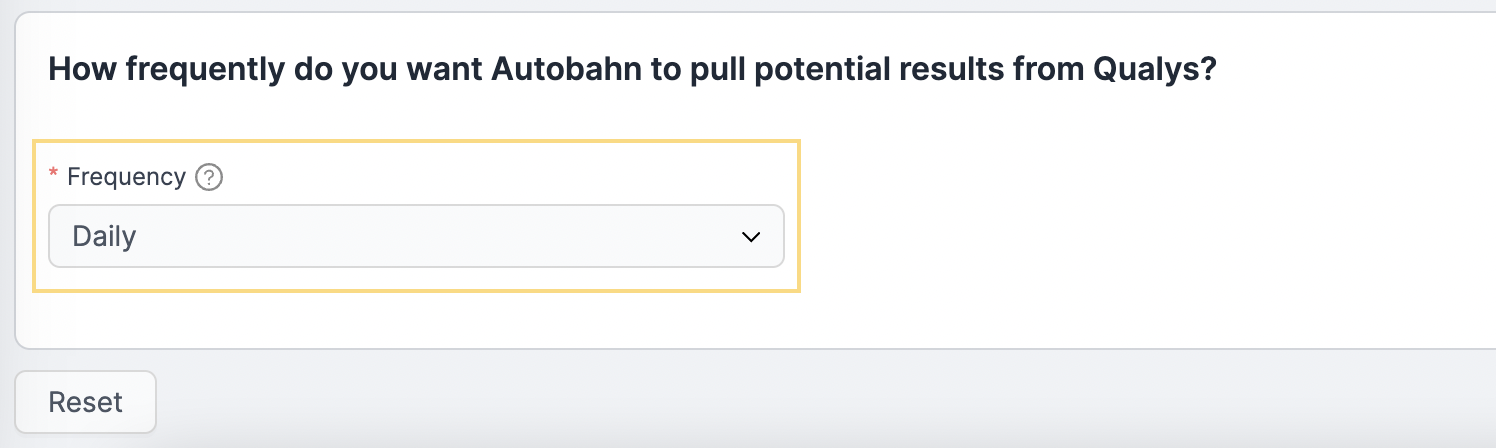Change pull frequency from Daily
1496x448 pixels.
[x=416, y=236]
